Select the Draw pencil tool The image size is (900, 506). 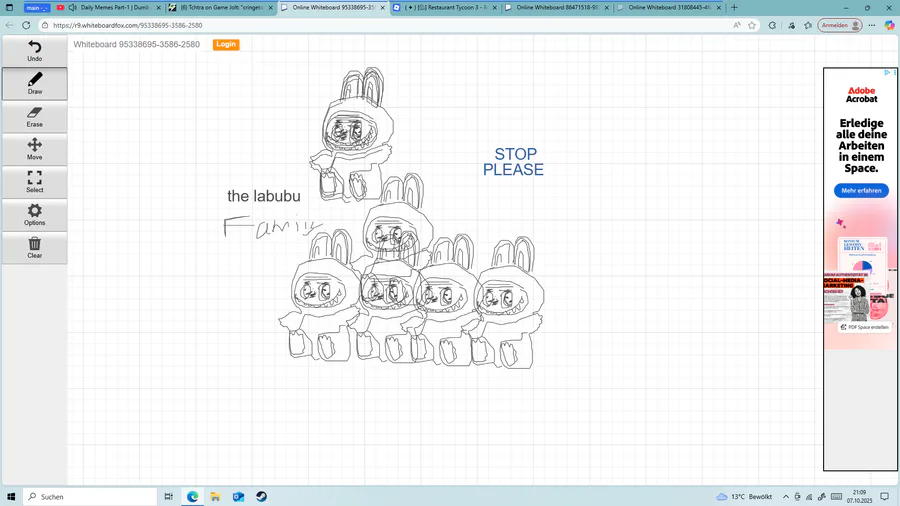(34, 84)
